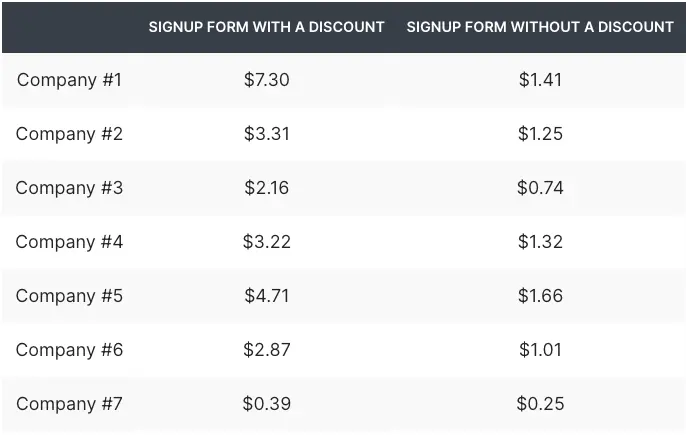The image size is (686, 435).
Task: Click the $1.66 cell for Company #5
Action: coord(540,296)
